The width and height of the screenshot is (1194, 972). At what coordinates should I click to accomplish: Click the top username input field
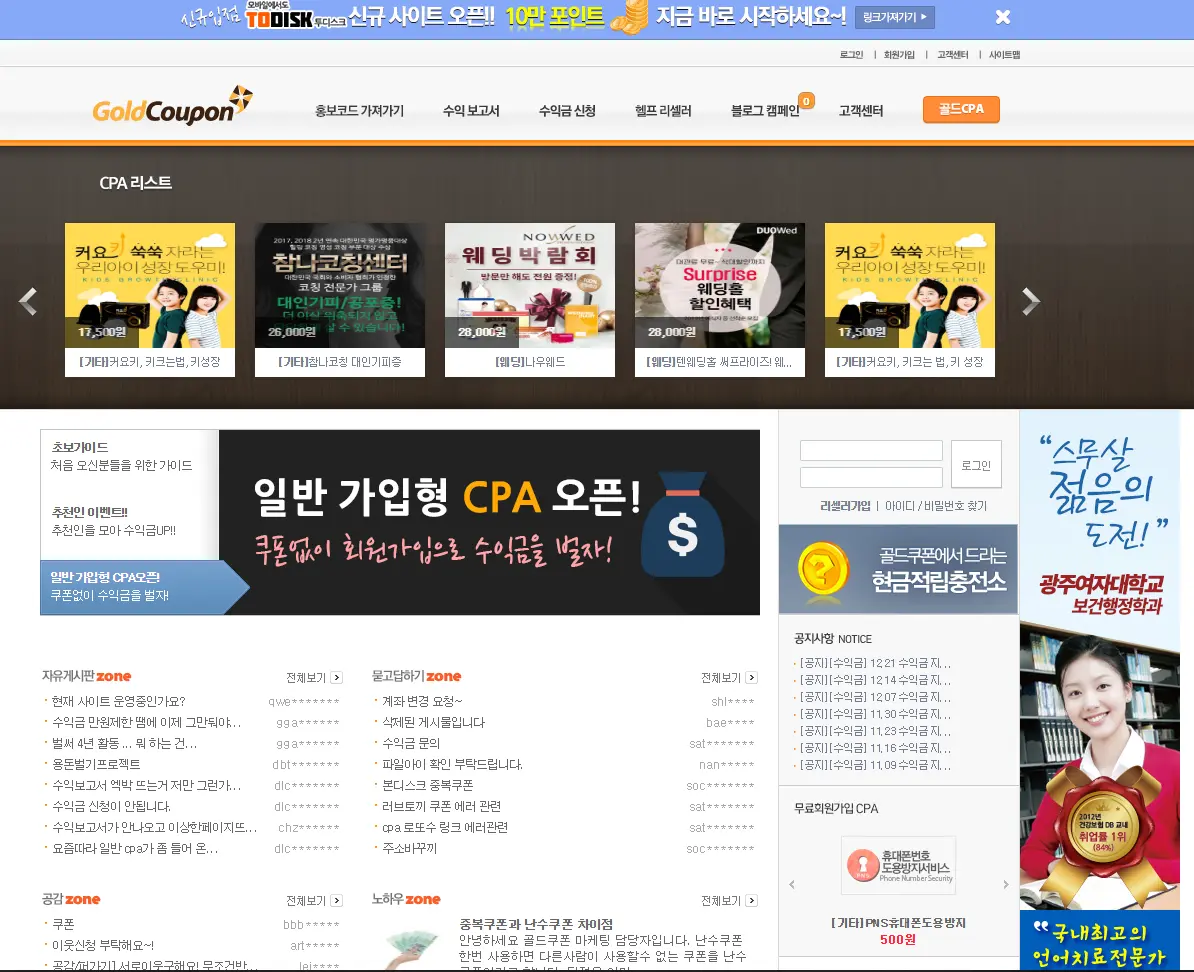click(871, 451)
